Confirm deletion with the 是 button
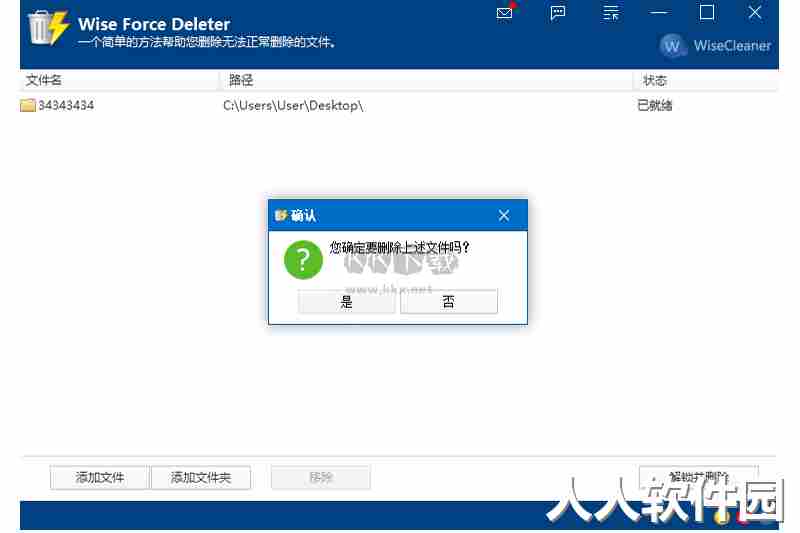Viewport: 800px width, 533px height. coord(346,301)
